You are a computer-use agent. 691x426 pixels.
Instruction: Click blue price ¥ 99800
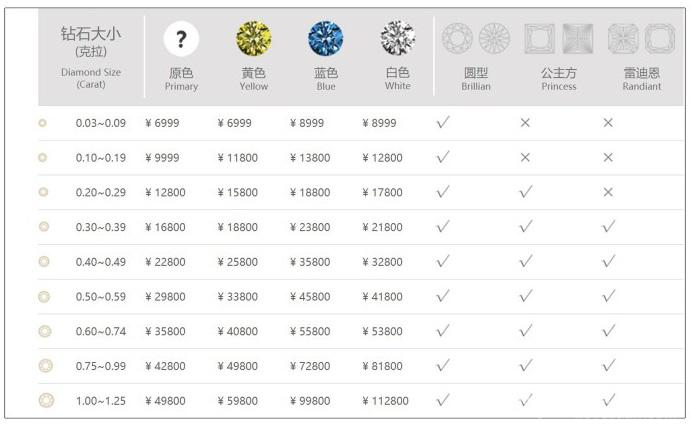[310, 401]
